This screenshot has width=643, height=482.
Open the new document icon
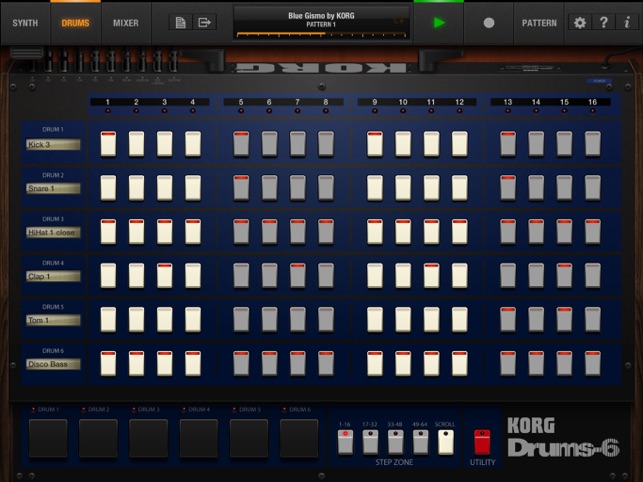180,22
